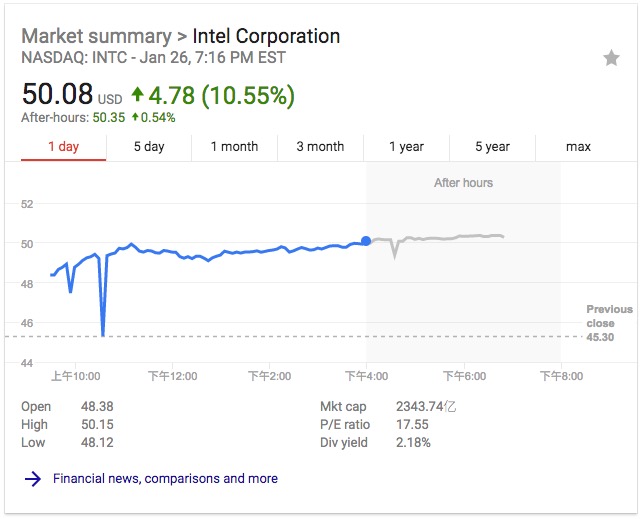Click the Previous close 45.30 label
The width and height of the screenshot is (643, 519).
609,324
